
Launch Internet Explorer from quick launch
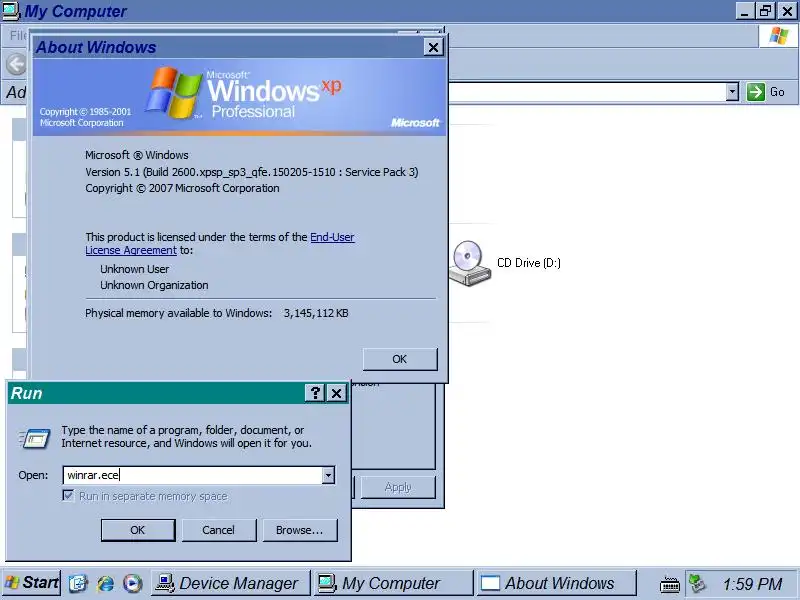point(106,583)
